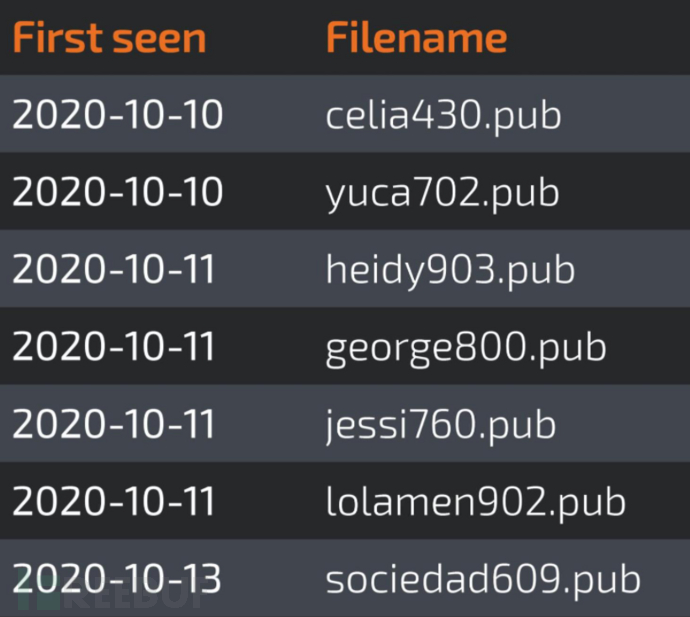Click the date next to heidy903.pub

click(x=113, y=270)
